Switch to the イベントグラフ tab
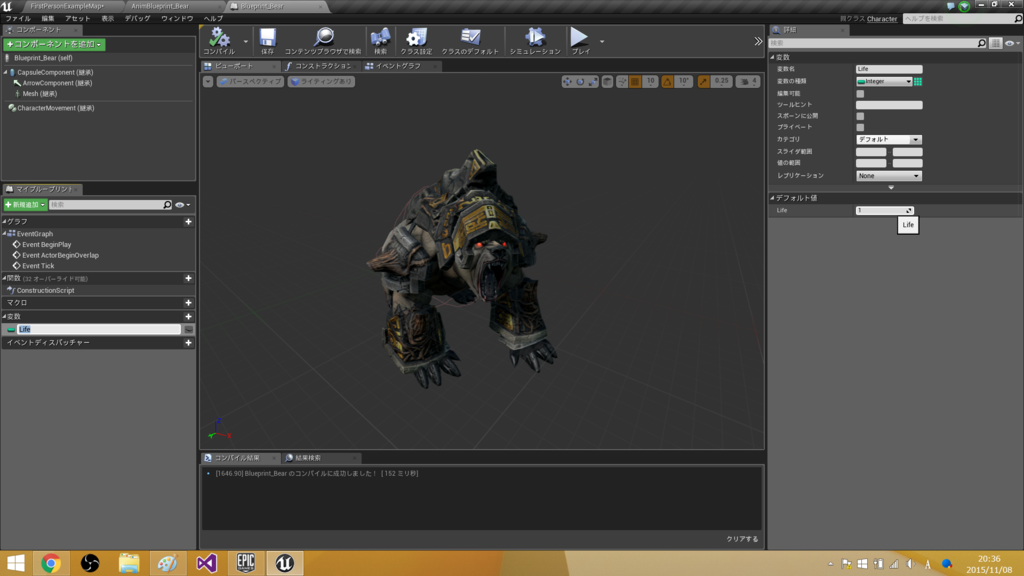Screen dimensions: 1024x576 click(397, 66)
